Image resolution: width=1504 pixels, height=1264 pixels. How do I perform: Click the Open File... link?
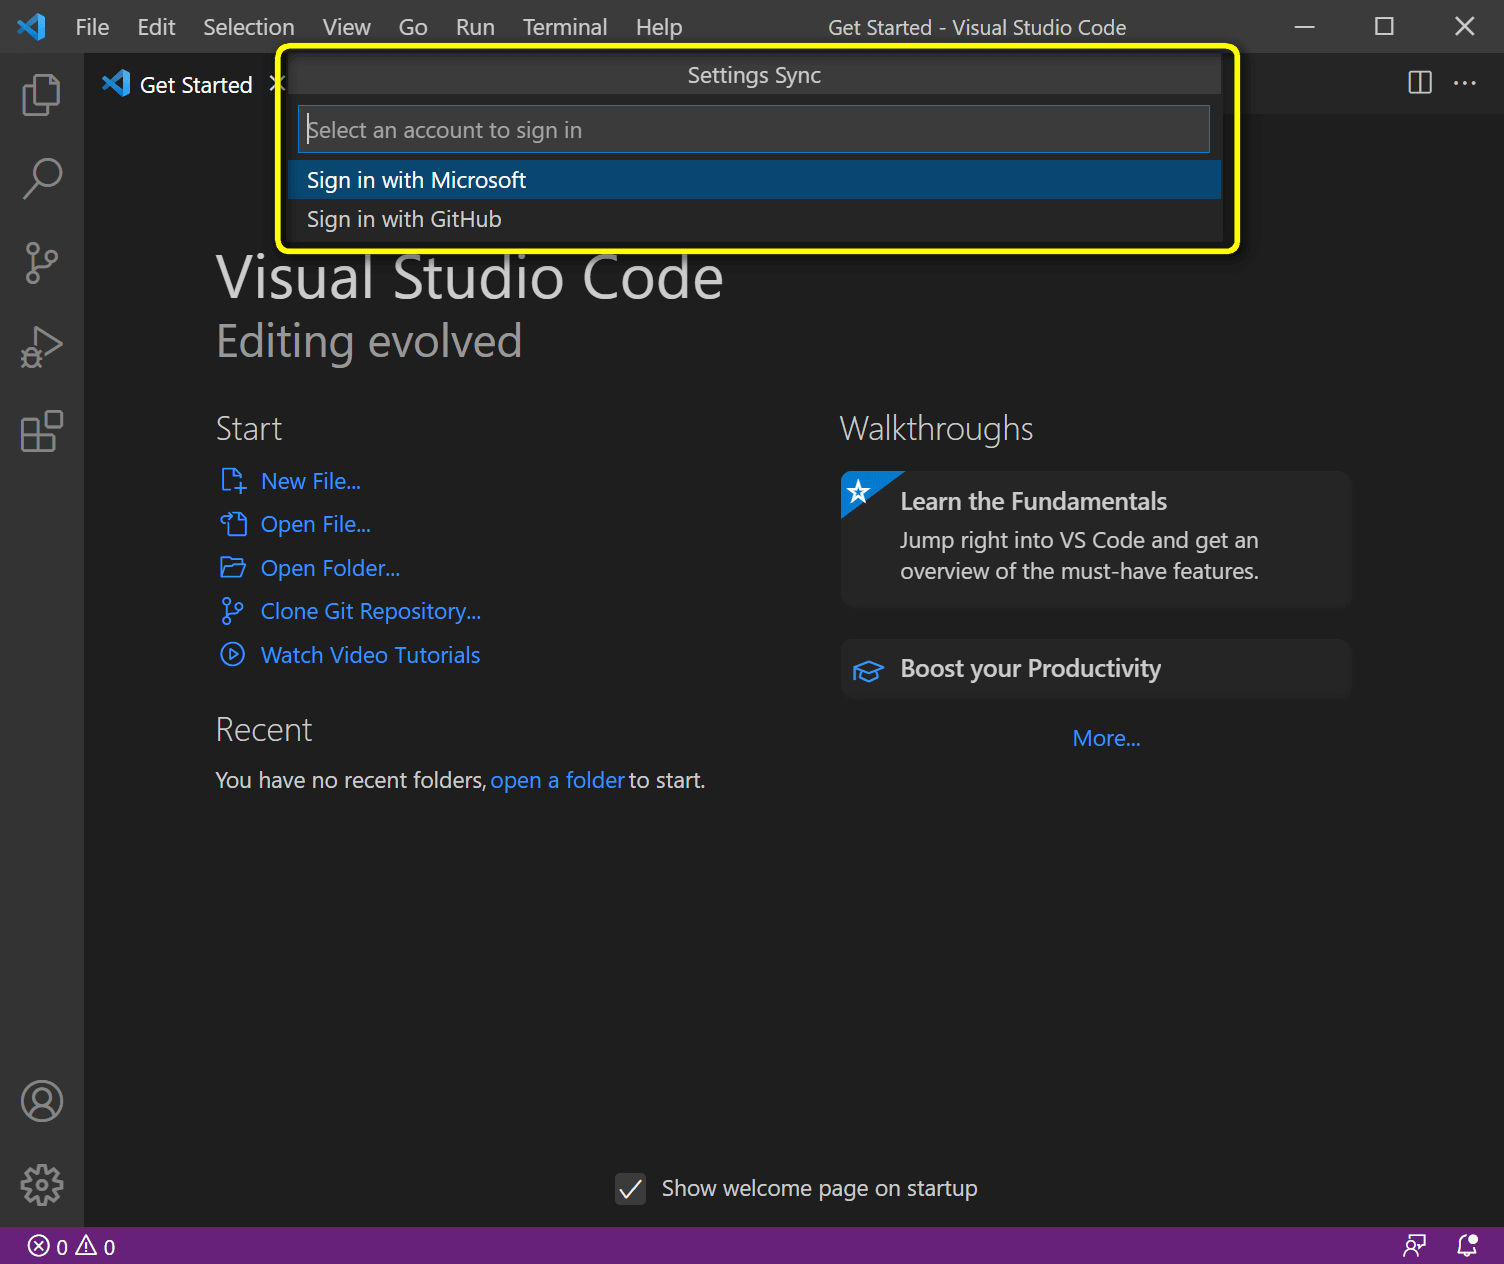[316, 524]
